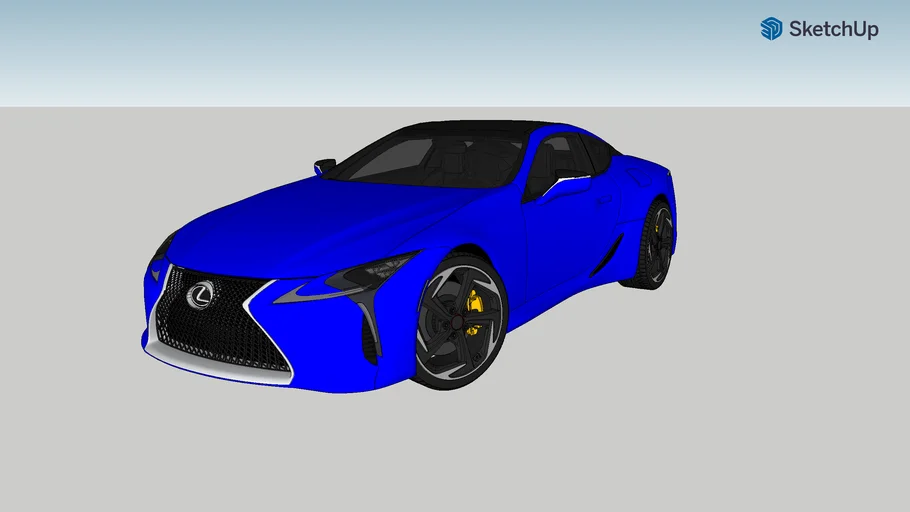
Task: Click the headlight at the image's left edge
Action: click(x=164, y=246)
